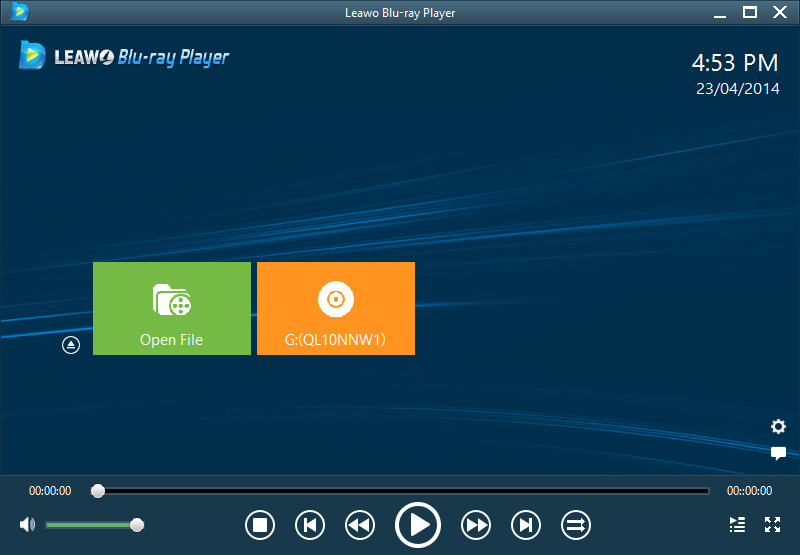Click the Leawo Blu-ray Player logo

pos(124,56)
